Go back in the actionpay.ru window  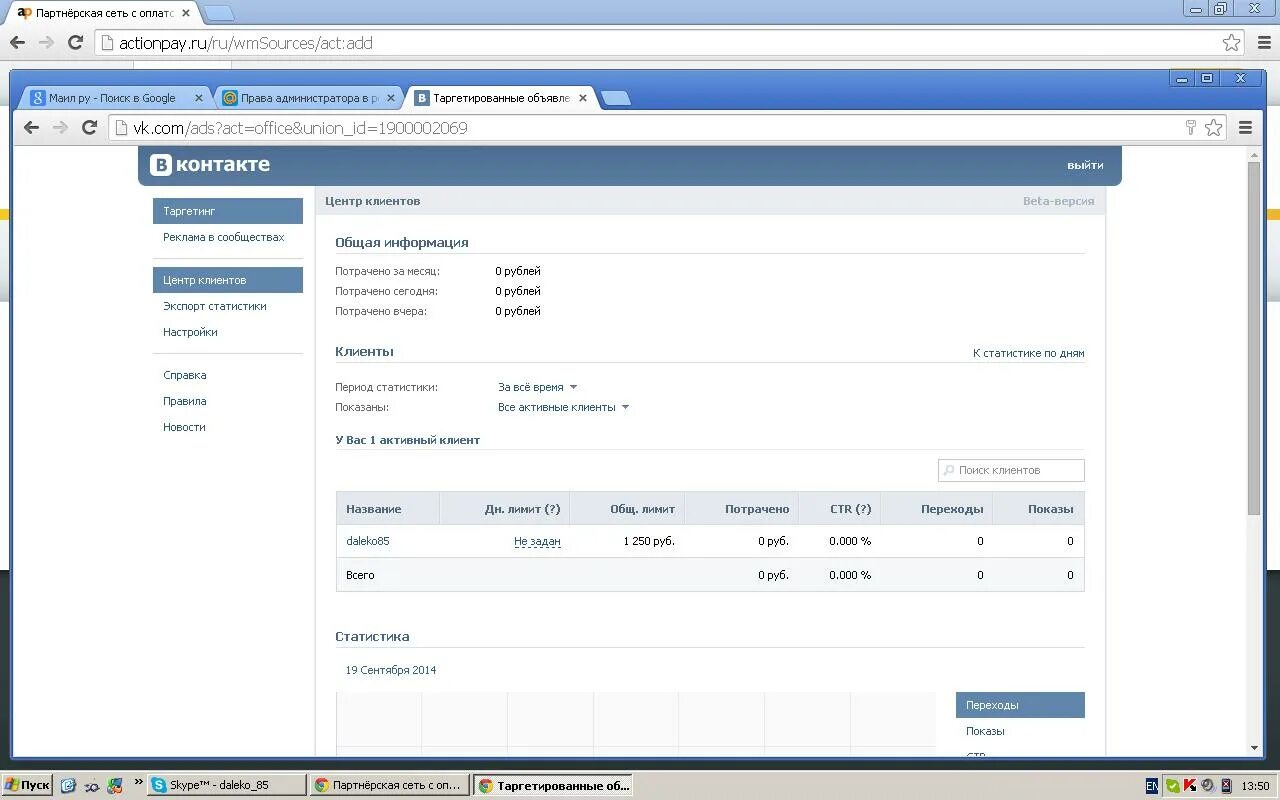click(x=17, y=42)
